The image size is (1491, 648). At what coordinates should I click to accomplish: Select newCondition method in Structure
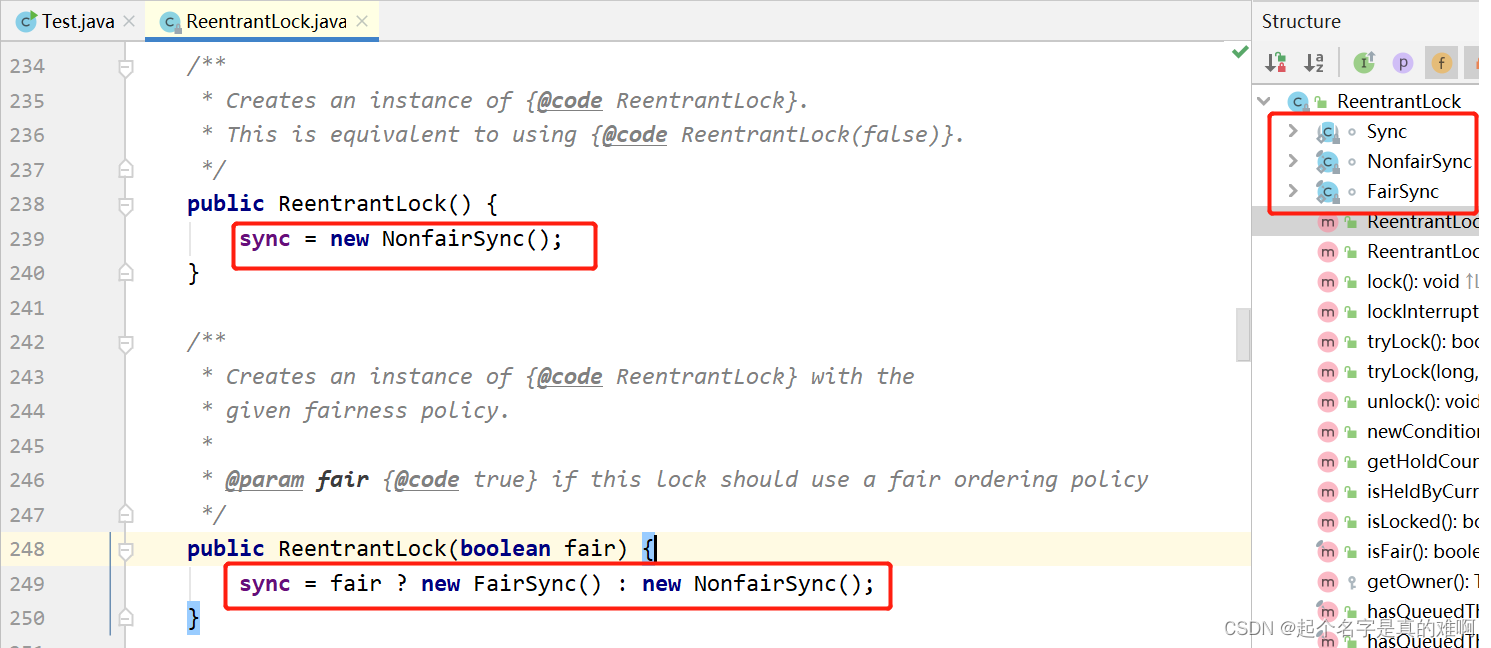point(1423,431)
